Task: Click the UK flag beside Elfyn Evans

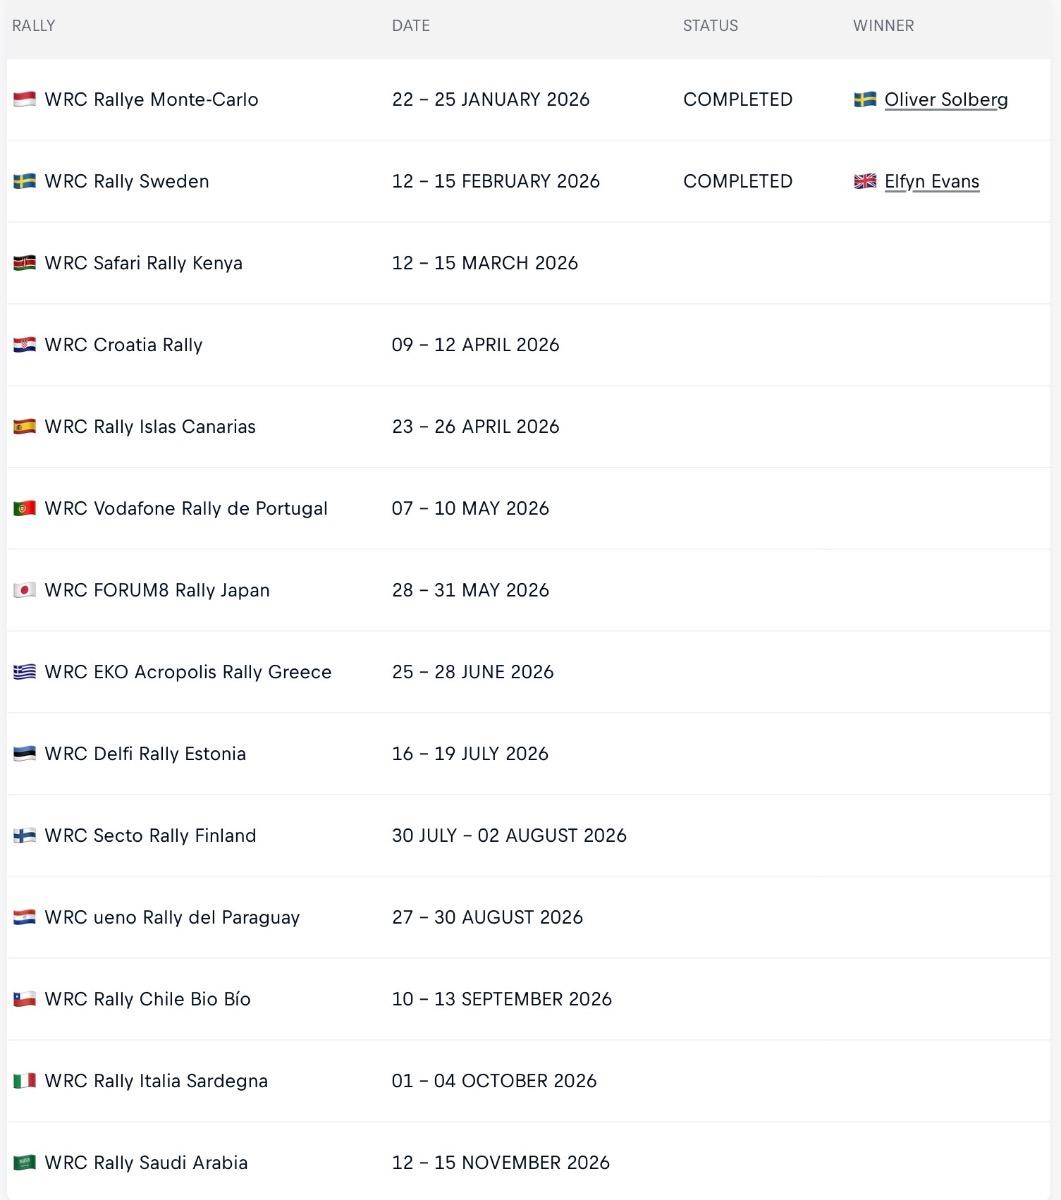Action: (865, 181)
